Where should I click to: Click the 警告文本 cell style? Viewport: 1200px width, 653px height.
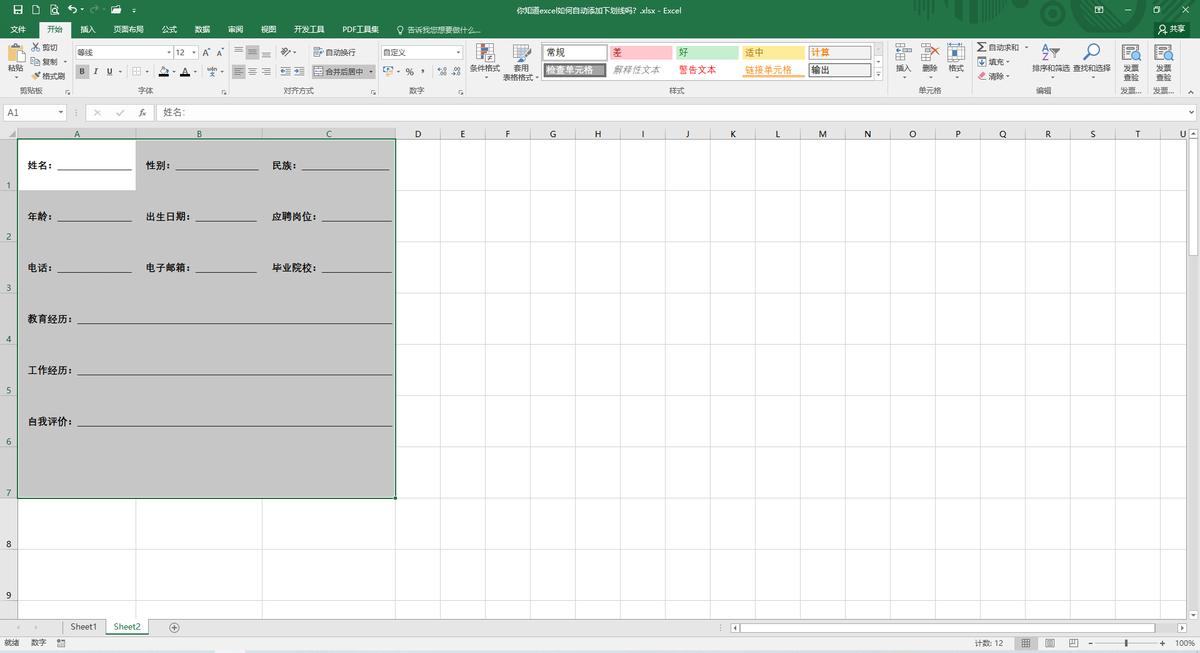click(x=700, y=70)
